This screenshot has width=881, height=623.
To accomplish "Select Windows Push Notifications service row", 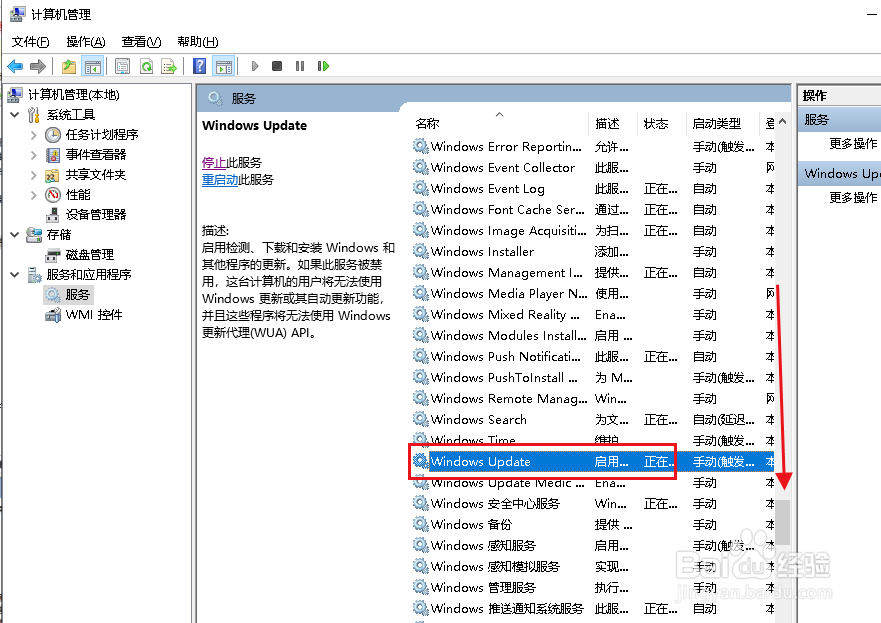I will pyautogui.click(x=593, y=357).
